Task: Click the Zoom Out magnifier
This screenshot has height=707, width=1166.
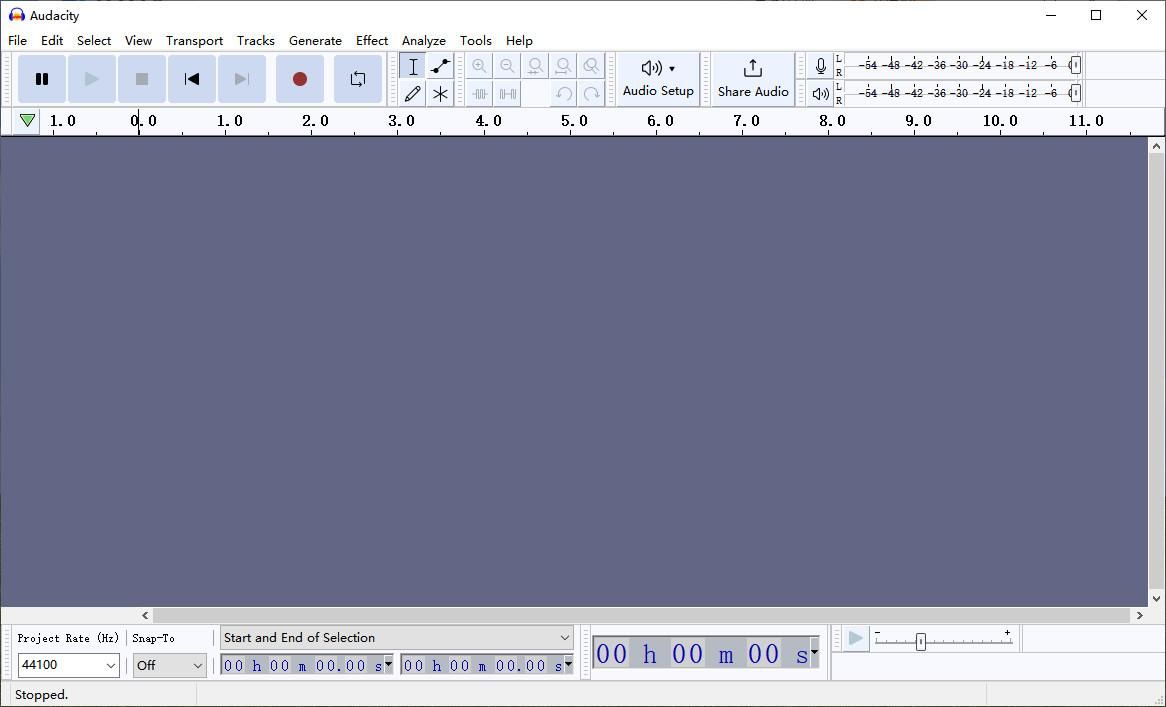Action: [507, 66]
